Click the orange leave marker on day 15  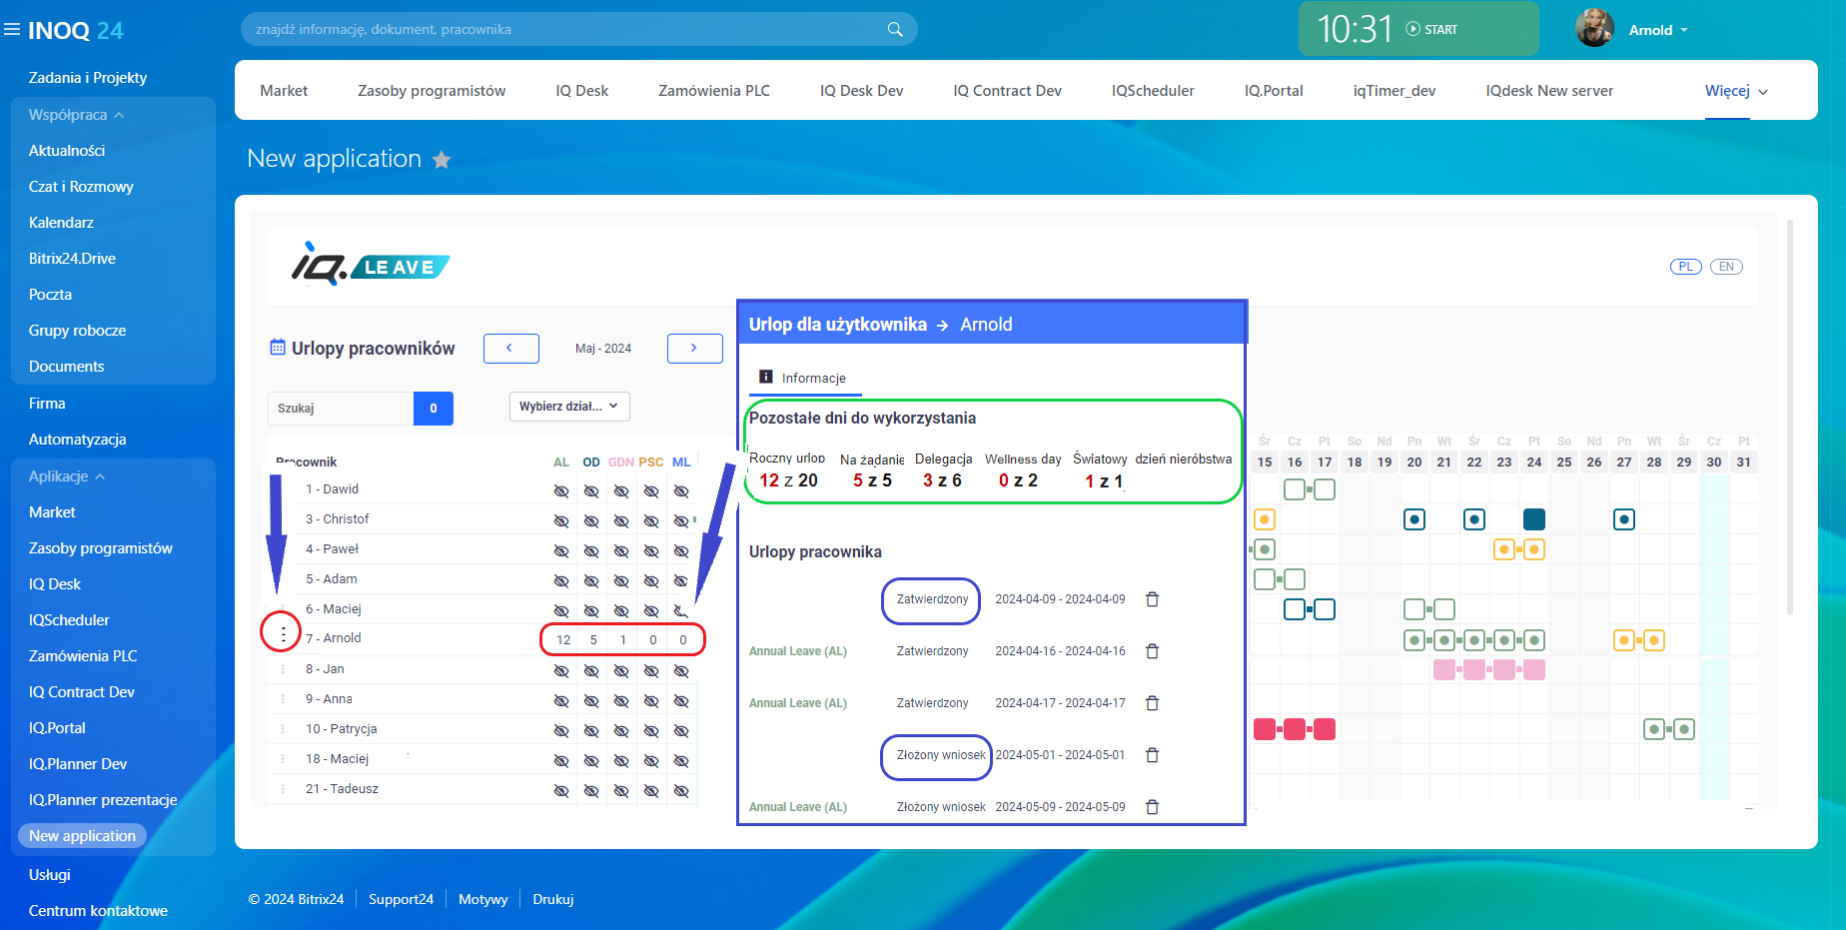pyautogui.click(x=1264, y=519)
